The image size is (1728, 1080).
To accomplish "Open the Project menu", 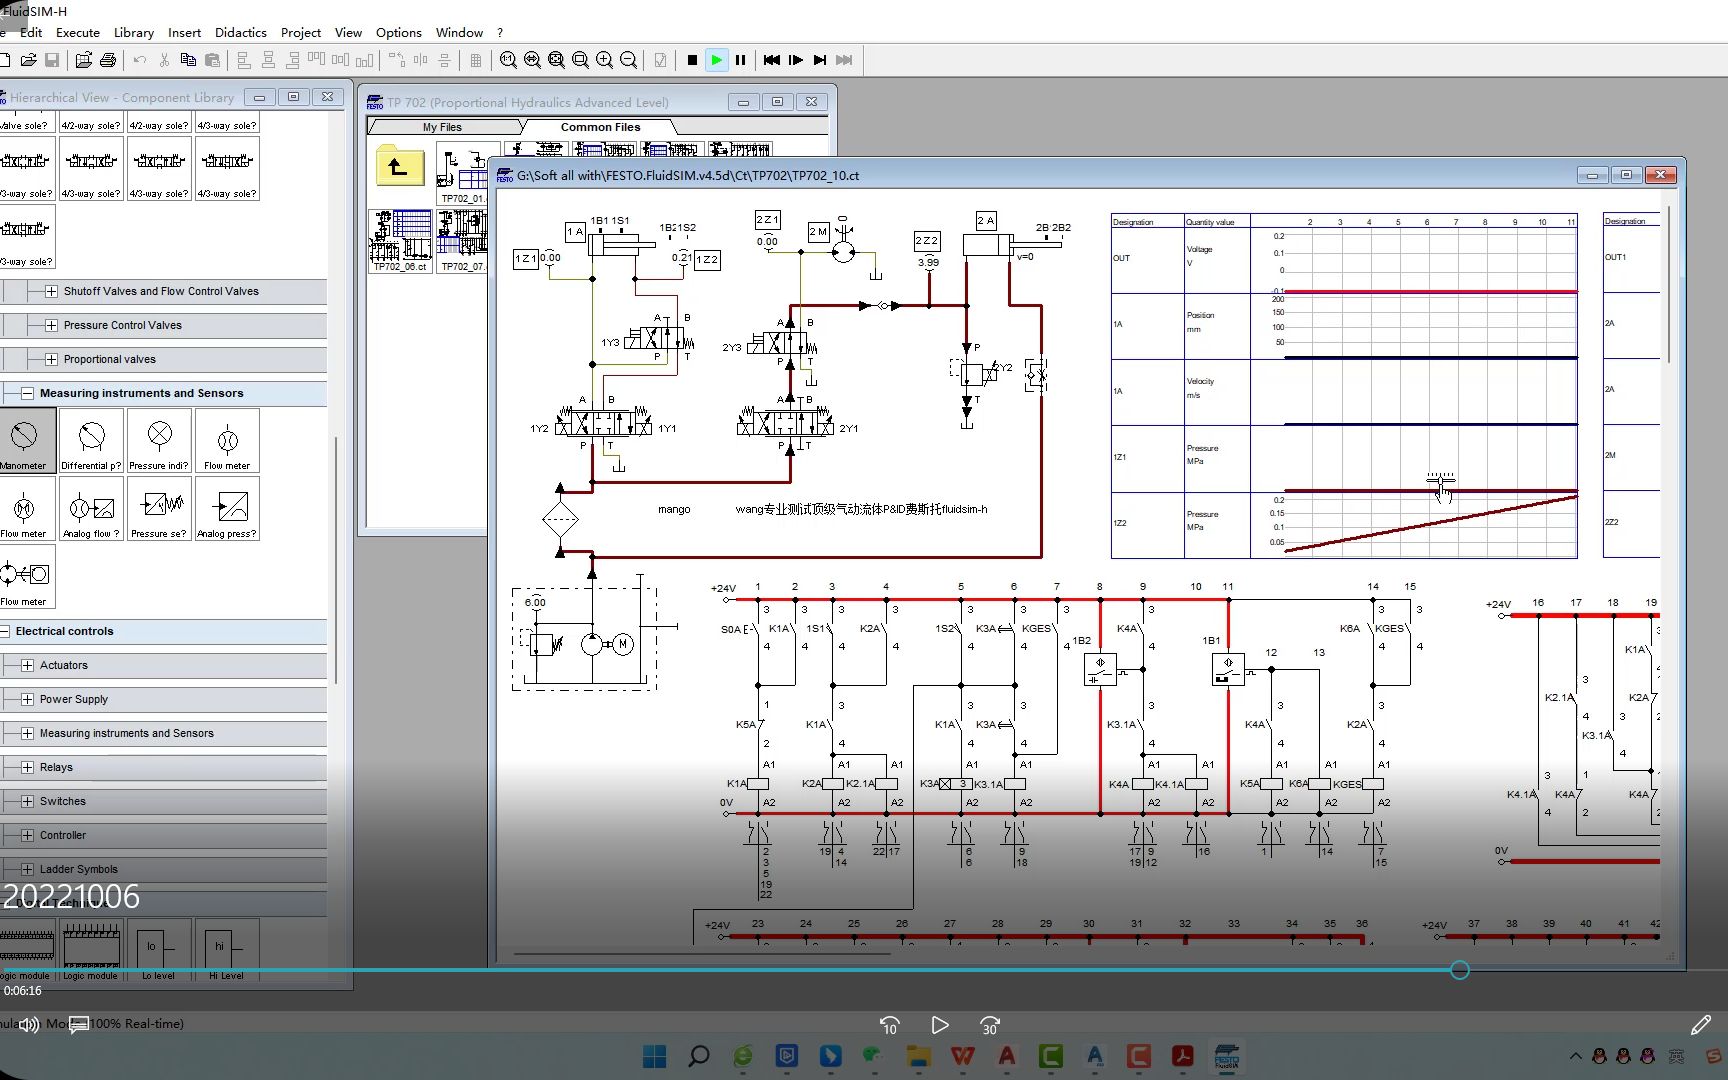I will click(x=301, y=32).
